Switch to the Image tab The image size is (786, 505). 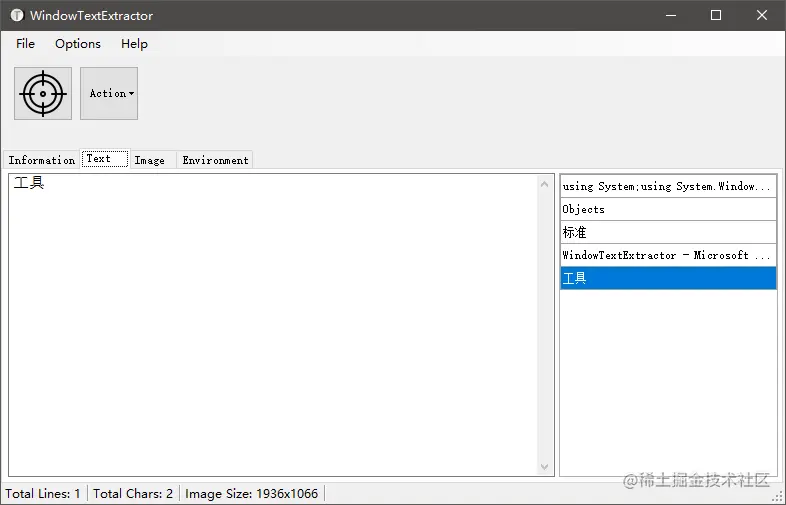(153, 160)
